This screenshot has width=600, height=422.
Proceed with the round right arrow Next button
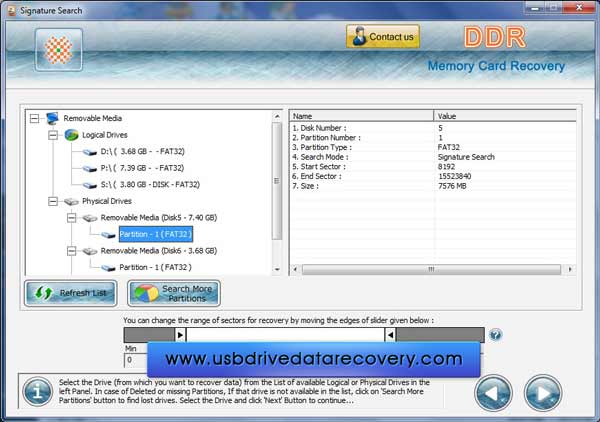coord(543,393)
